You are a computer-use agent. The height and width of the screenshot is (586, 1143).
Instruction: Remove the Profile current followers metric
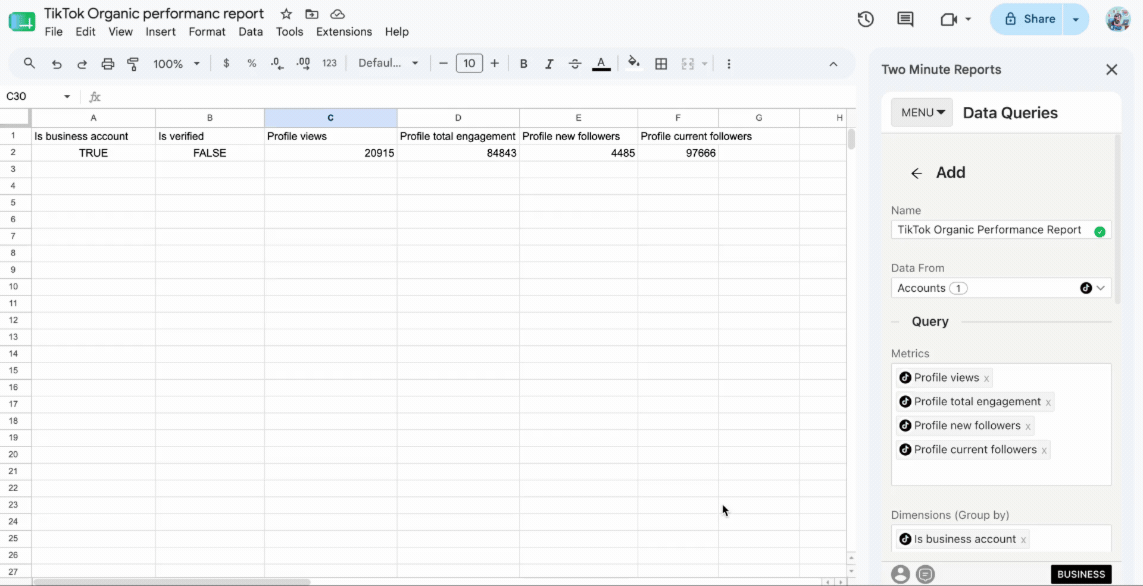pos(1044,451)
